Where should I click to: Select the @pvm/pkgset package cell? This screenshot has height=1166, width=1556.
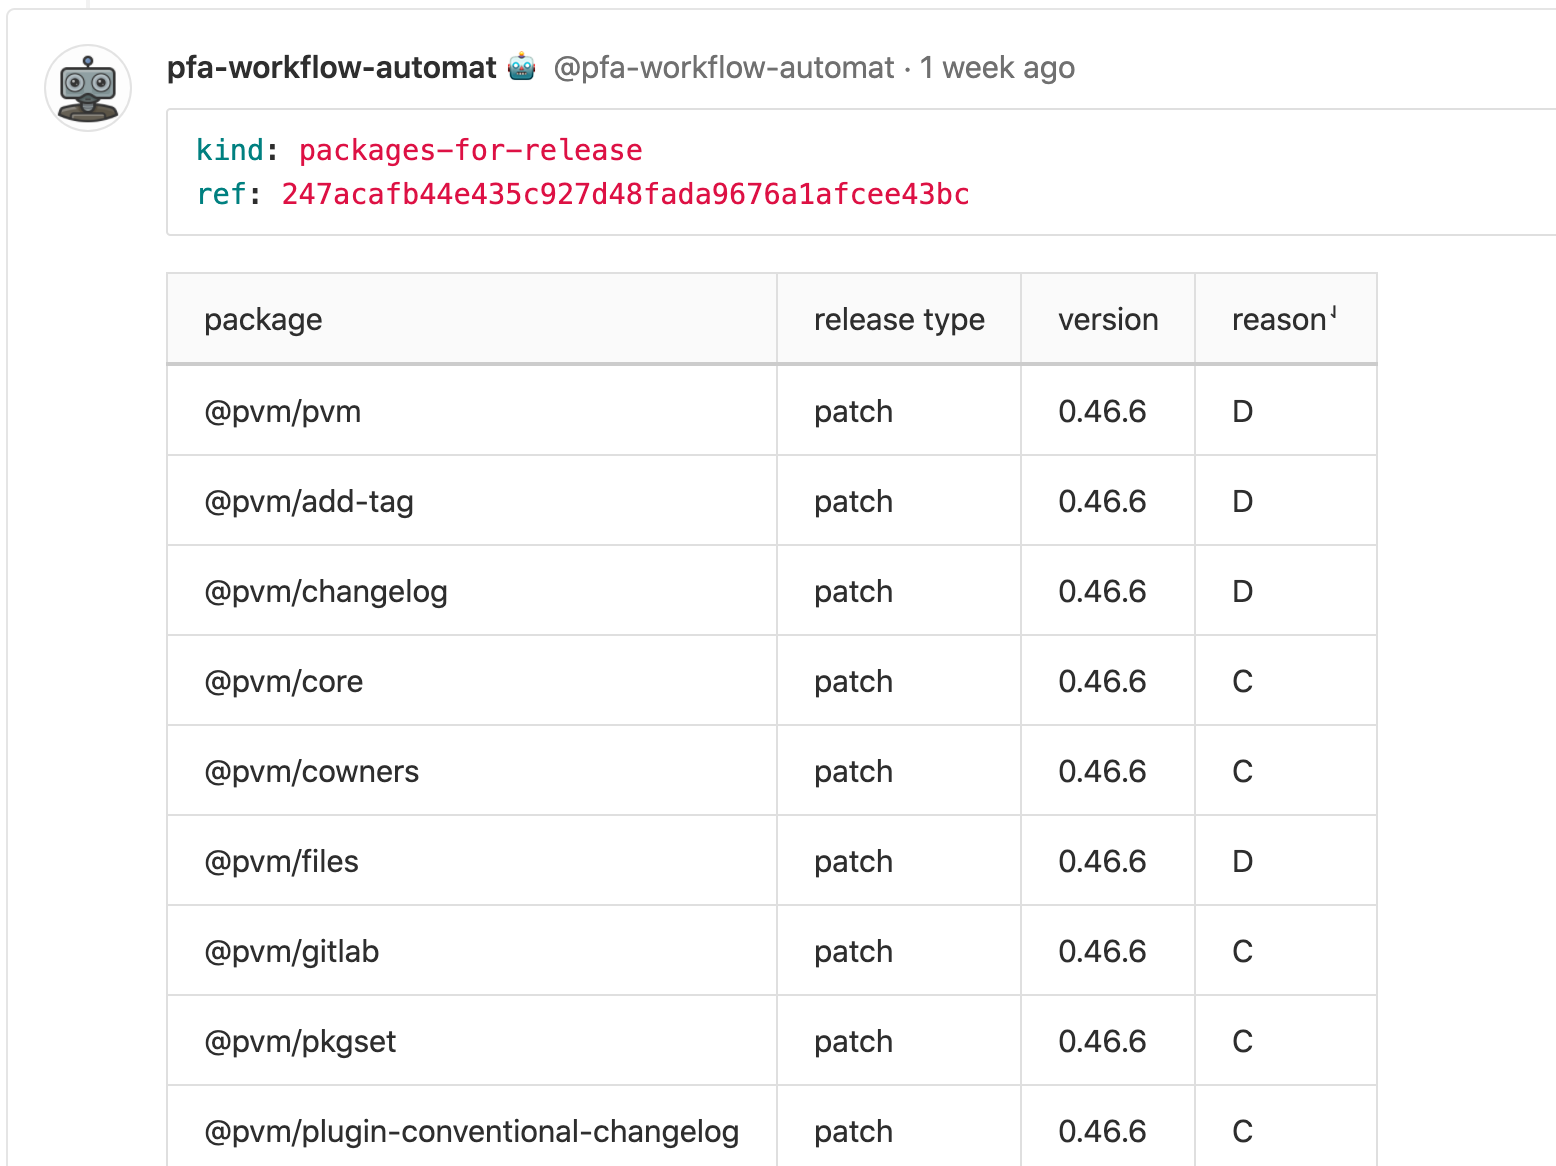472,1041
